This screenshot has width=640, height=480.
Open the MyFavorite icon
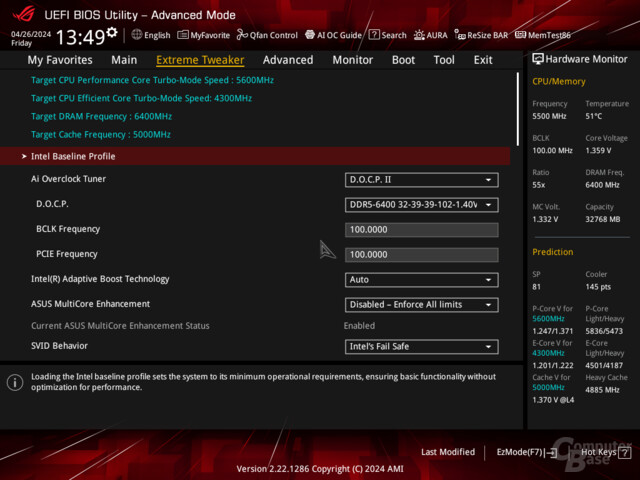coord(182,35)
